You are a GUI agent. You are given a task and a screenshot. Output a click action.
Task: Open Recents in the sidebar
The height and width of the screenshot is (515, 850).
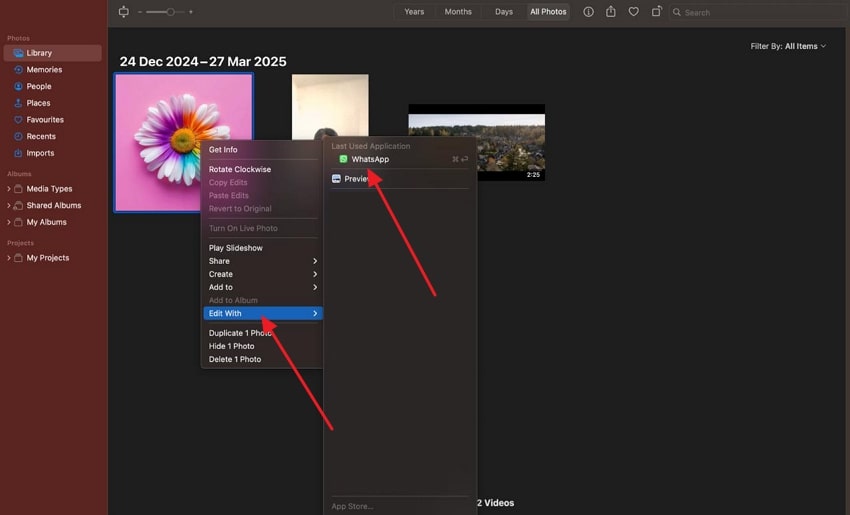coord(41,137)
